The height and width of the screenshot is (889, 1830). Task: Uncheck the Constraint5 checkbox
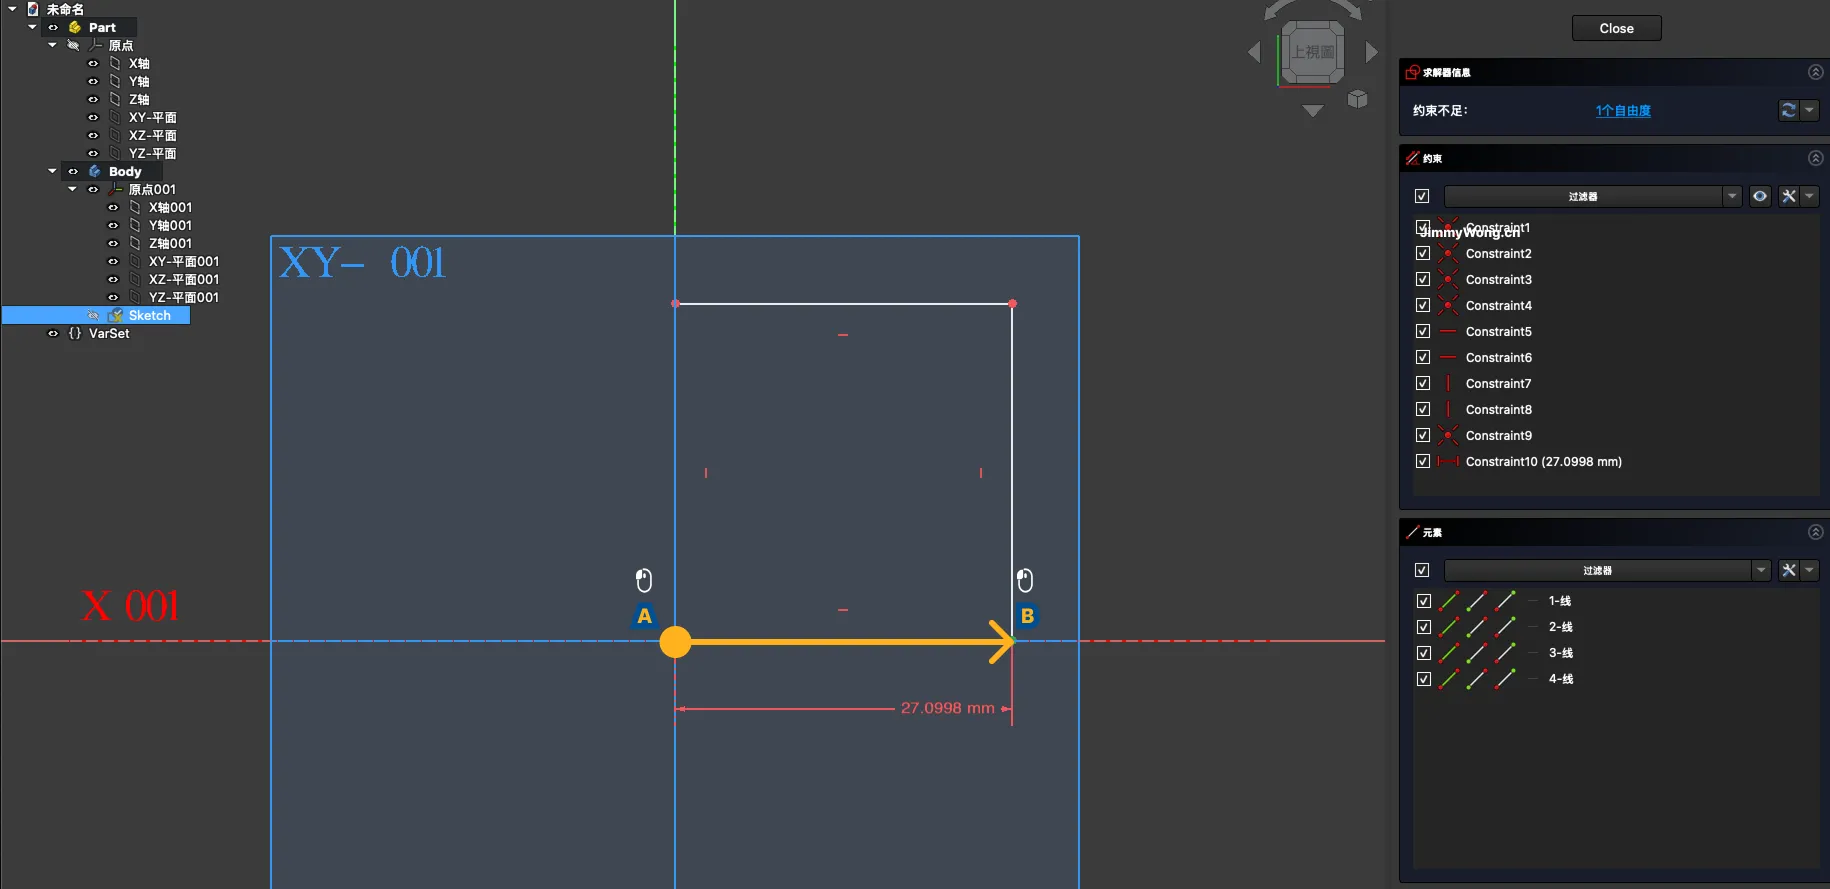[1423, 331]
